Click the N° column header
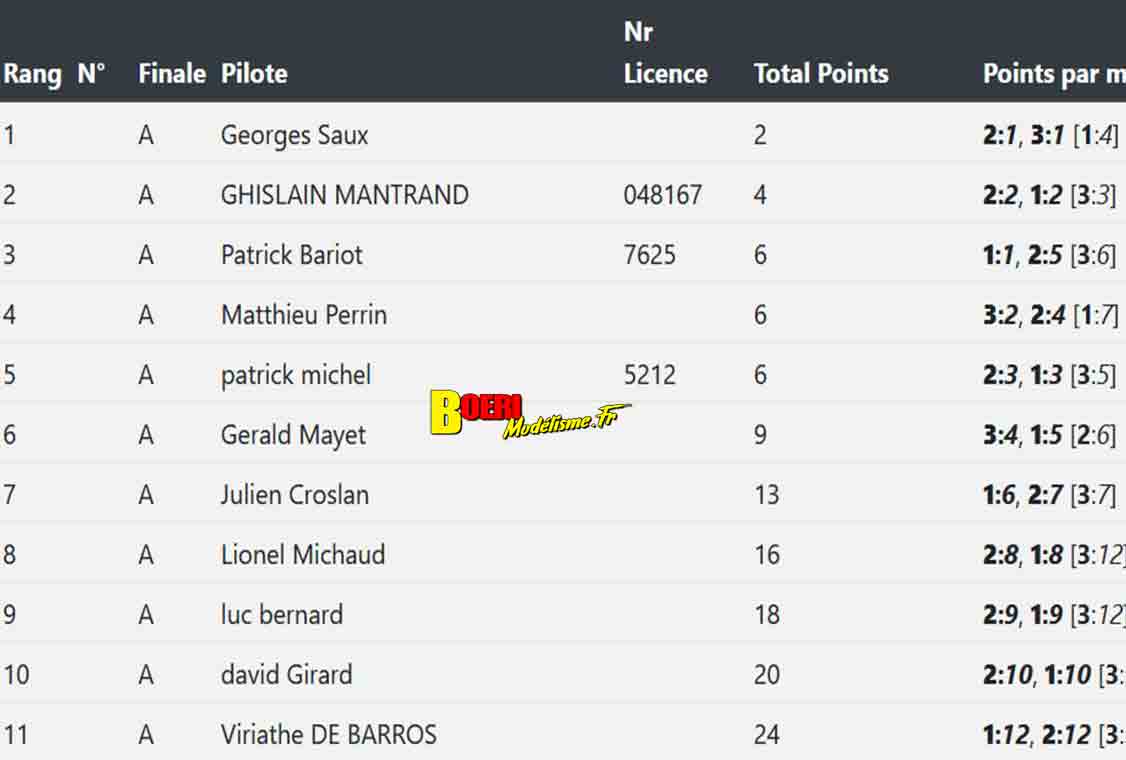The height and width of the screenshot is (760, 1126). coord(91,73)
